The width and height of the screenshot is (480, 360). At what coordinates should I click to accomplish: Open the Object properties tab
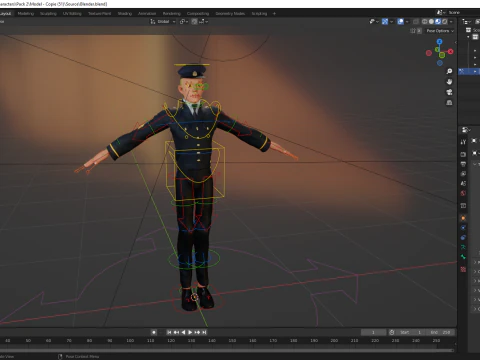(463, 218)
